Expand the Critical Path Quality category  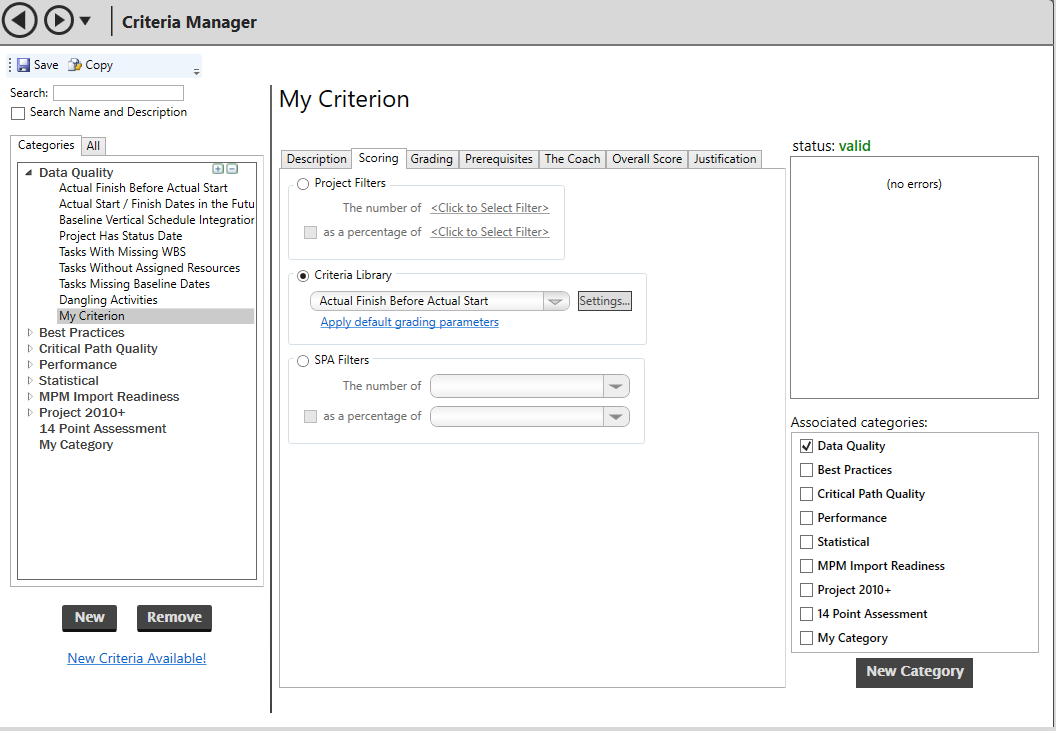coord(30,349)
